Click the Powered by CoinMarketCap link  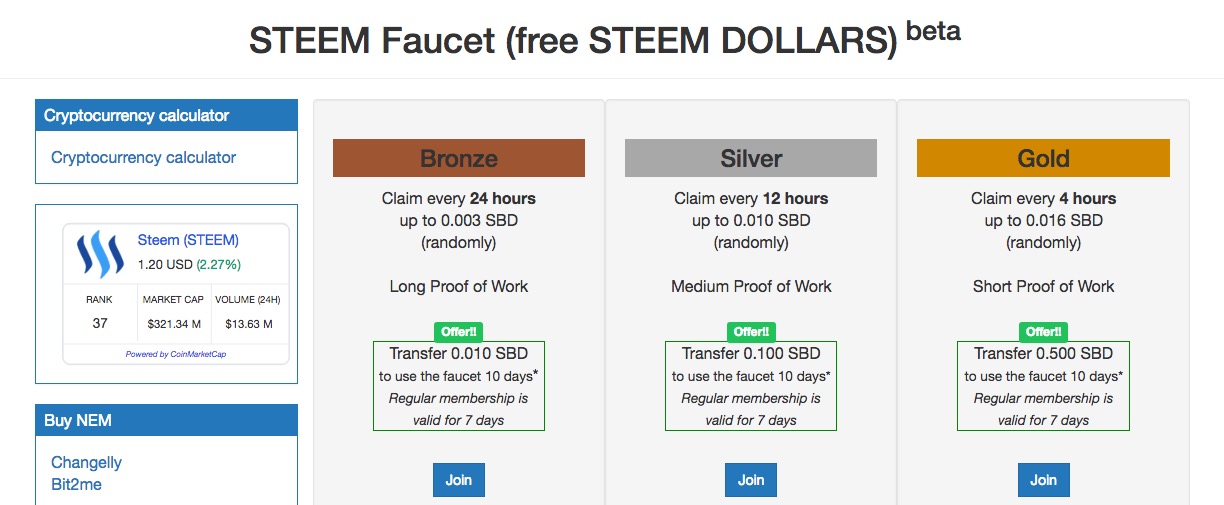(x=176, y=354)
